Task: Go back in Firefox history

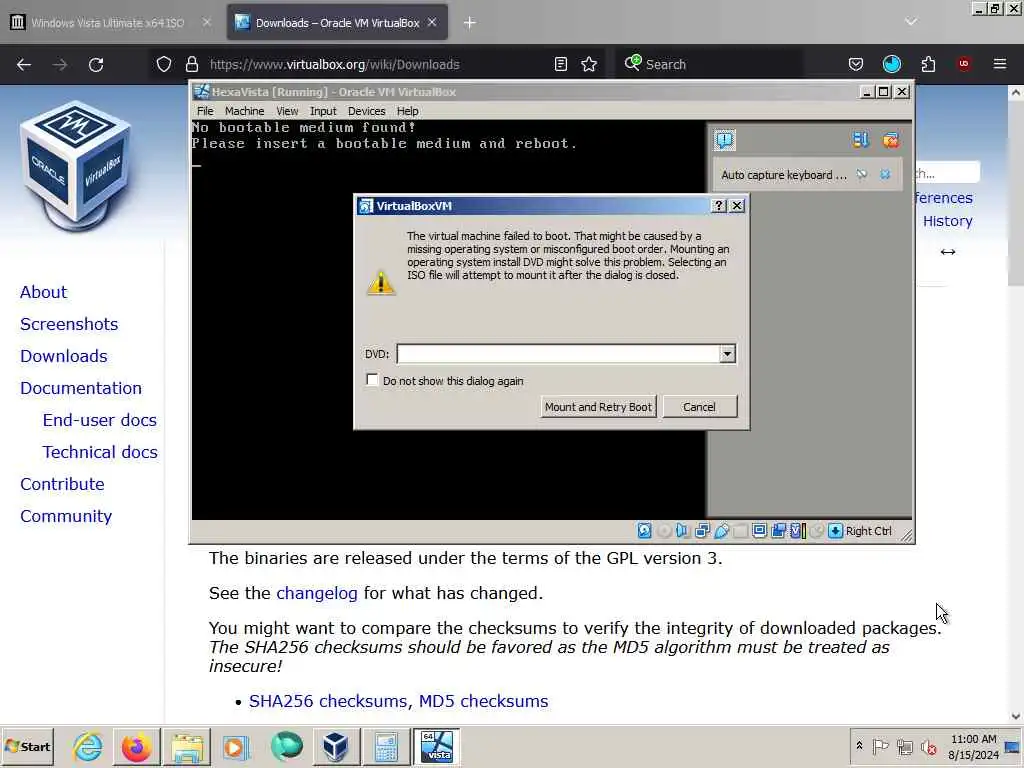Action: [24, 64]
